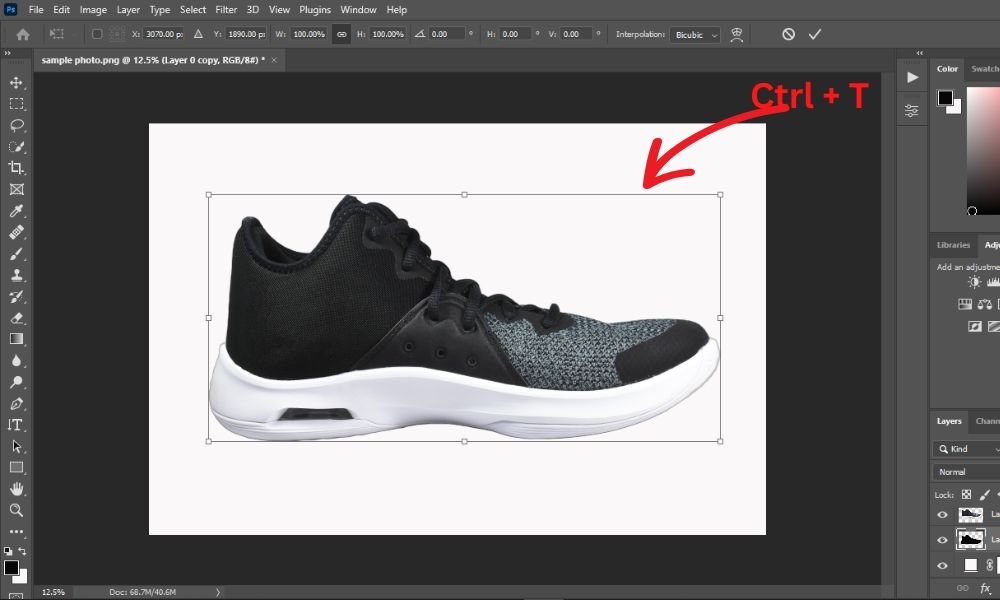Open the Image menu
1000x600 pixels.
(x=93, y=10)
